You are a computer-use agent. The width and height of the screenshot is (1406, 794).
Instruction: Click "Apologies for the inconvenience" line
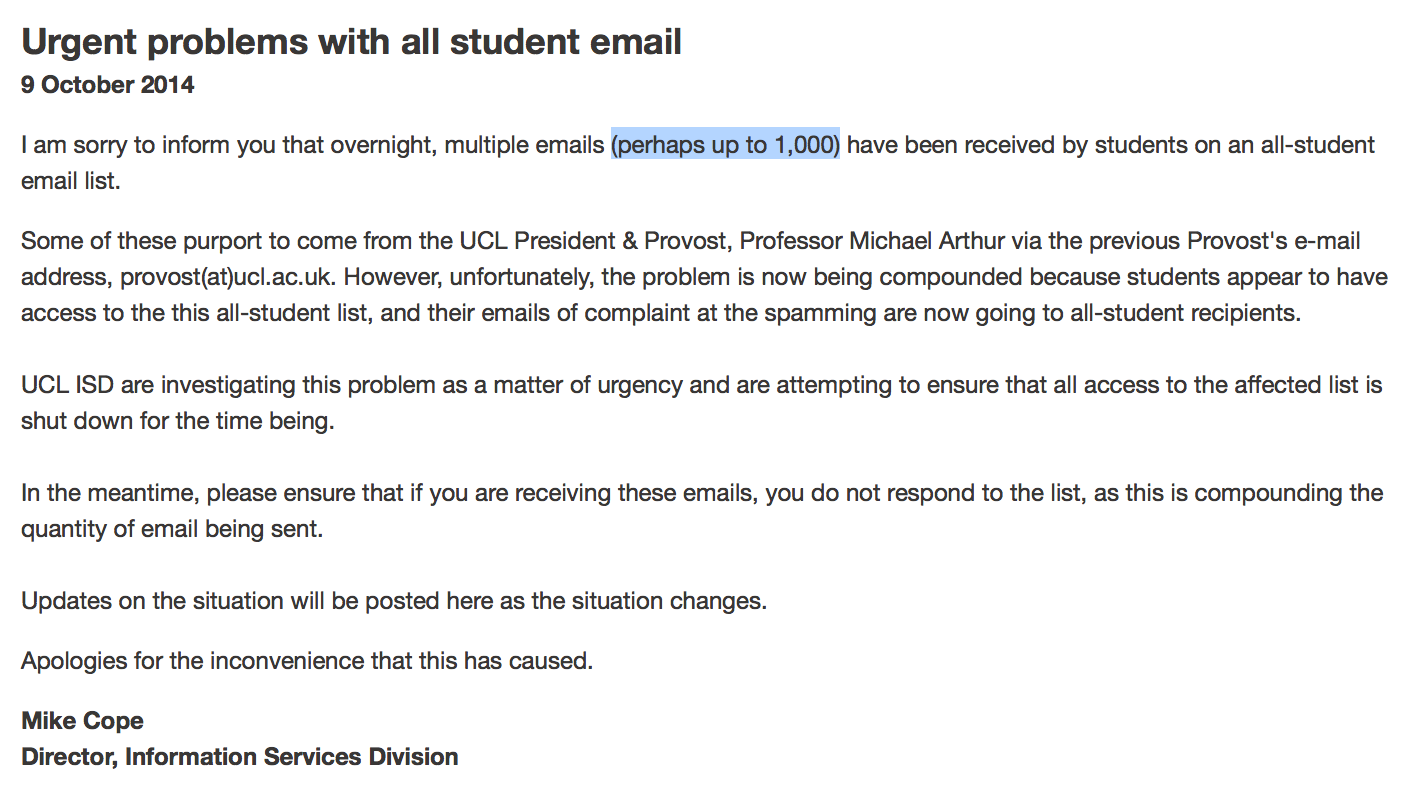(307, 661)
